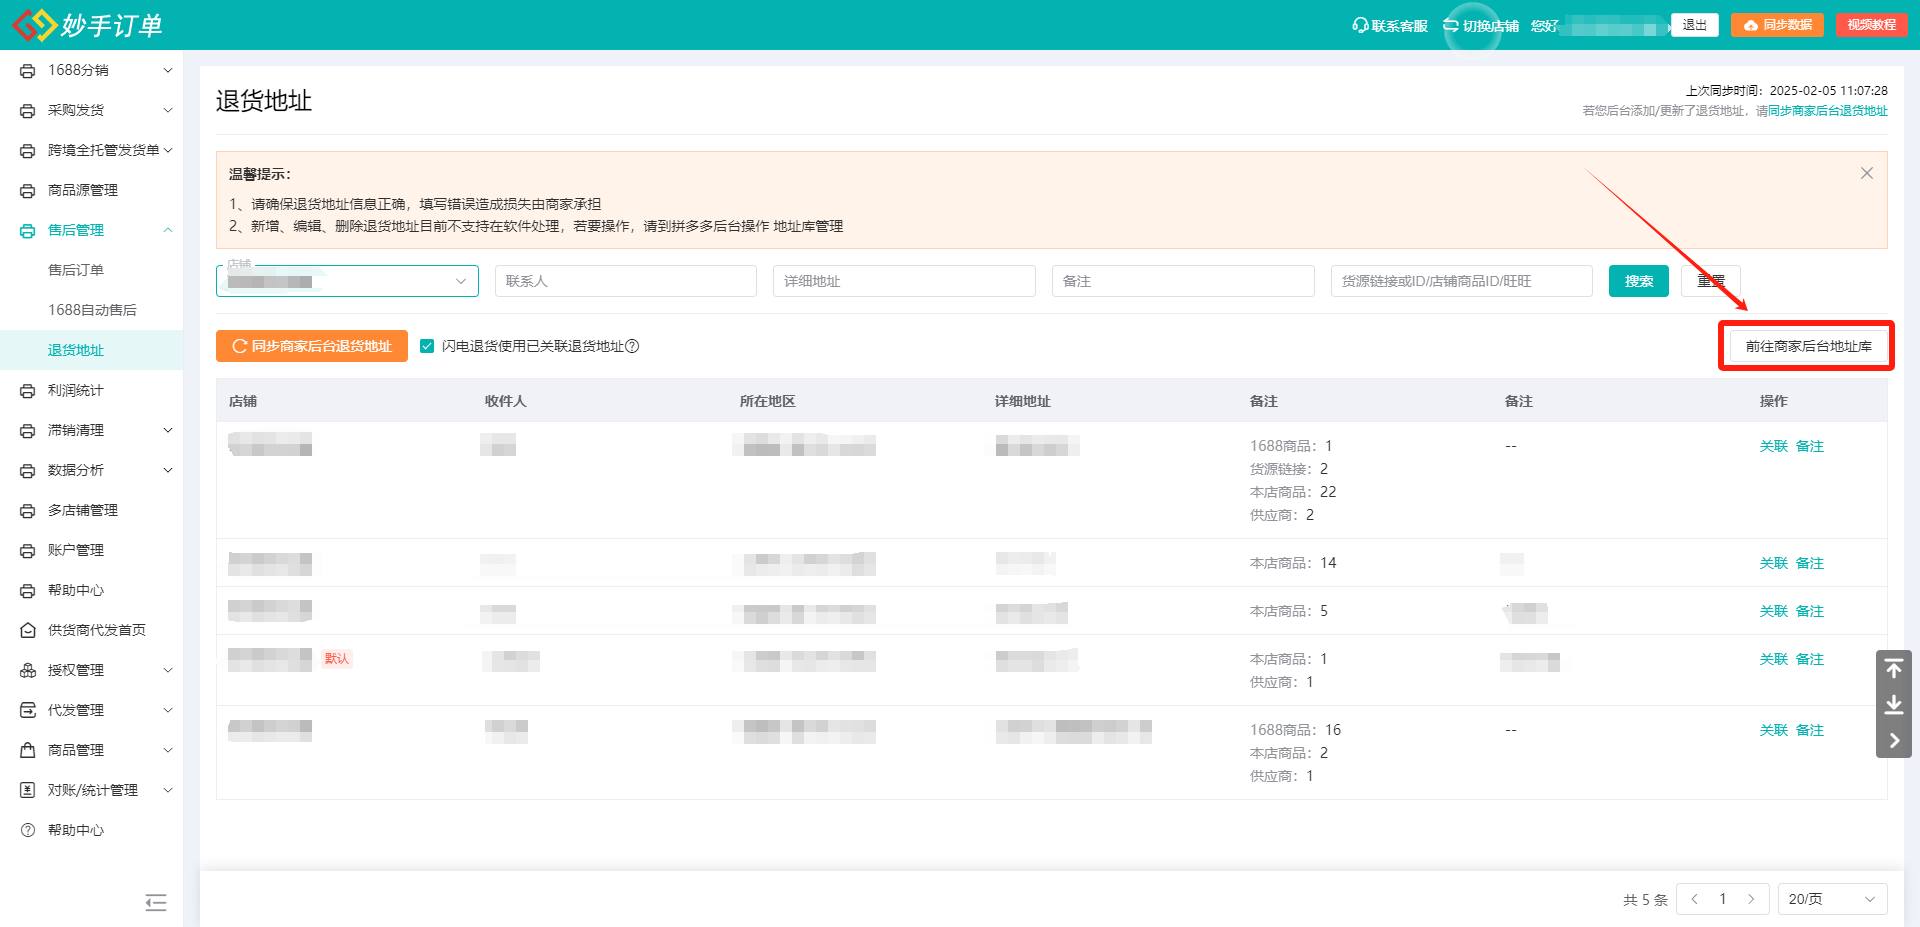This screenshot has height=927, width=1920.
Task: Close the 温馨提示 notice banner
Action: point(1867,173)
